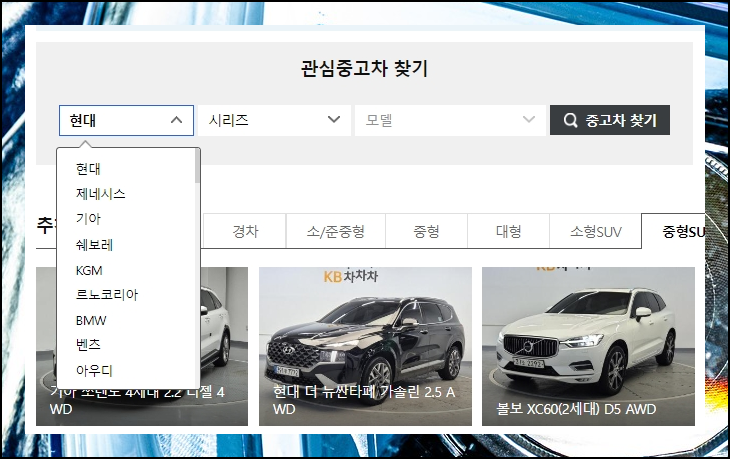This screenshot has height=459, width=730.
Task: Collapse the 현대 manufacturer dropdown
Action: click(x=126, y=121)
